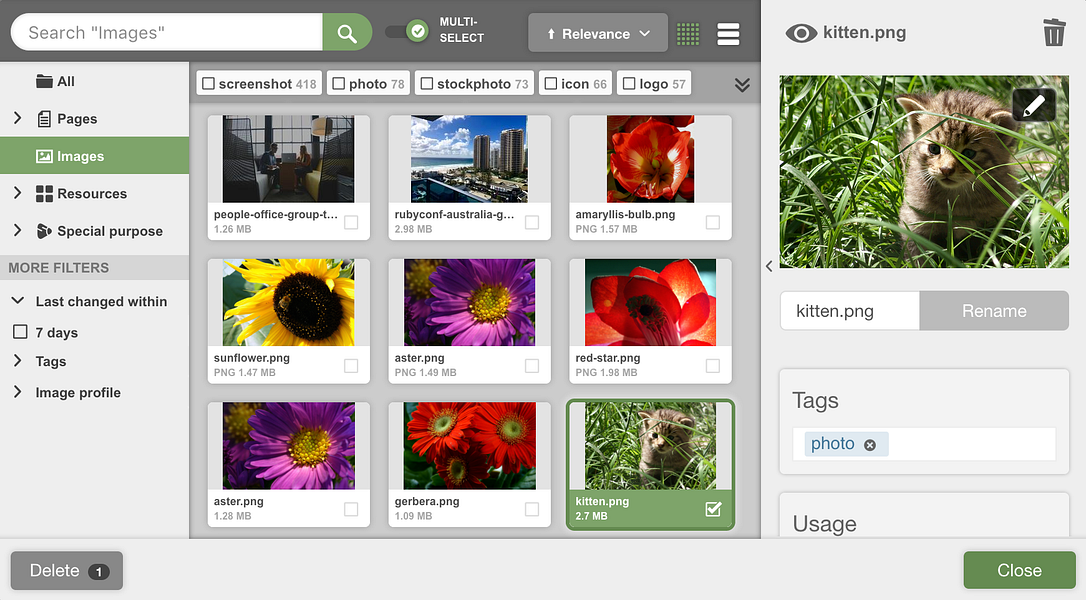Screen dimensions: 1086x600
Task: Check the icon tag filter
Action: click(x=551, y=84)
